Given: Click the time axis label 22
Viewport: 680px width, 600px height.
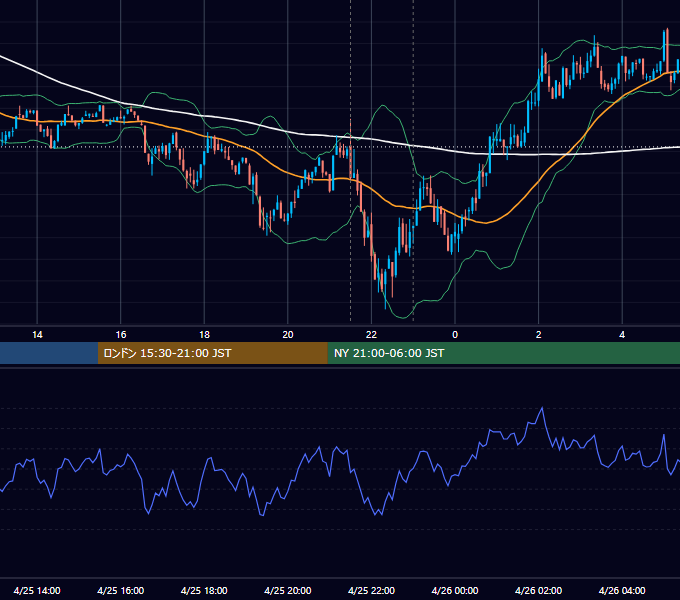Looking at the screenshot, I should pyautogui.click(x=371, y=335).
